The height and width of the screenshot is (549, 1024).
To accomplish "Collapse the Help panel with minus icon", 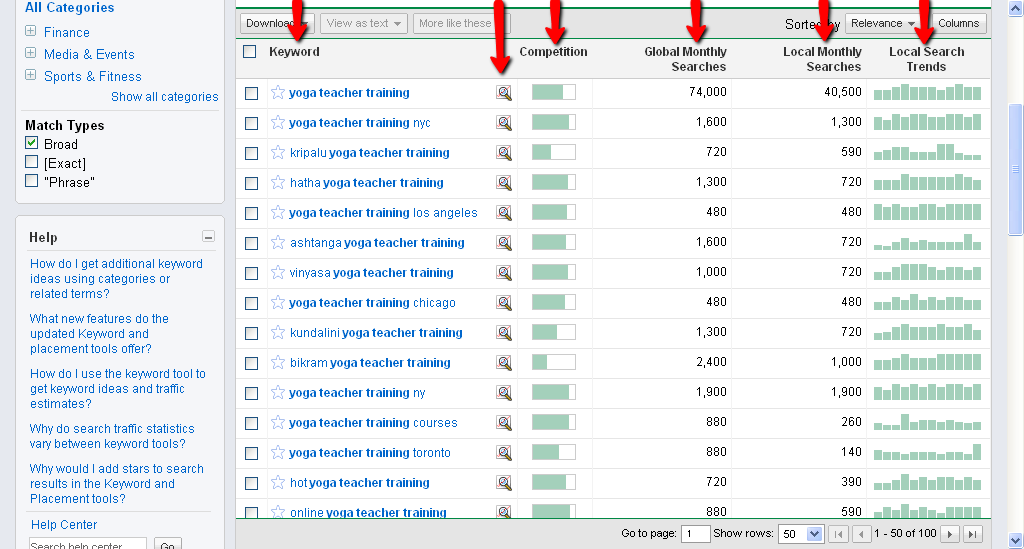I will click(x=208, y=237).
